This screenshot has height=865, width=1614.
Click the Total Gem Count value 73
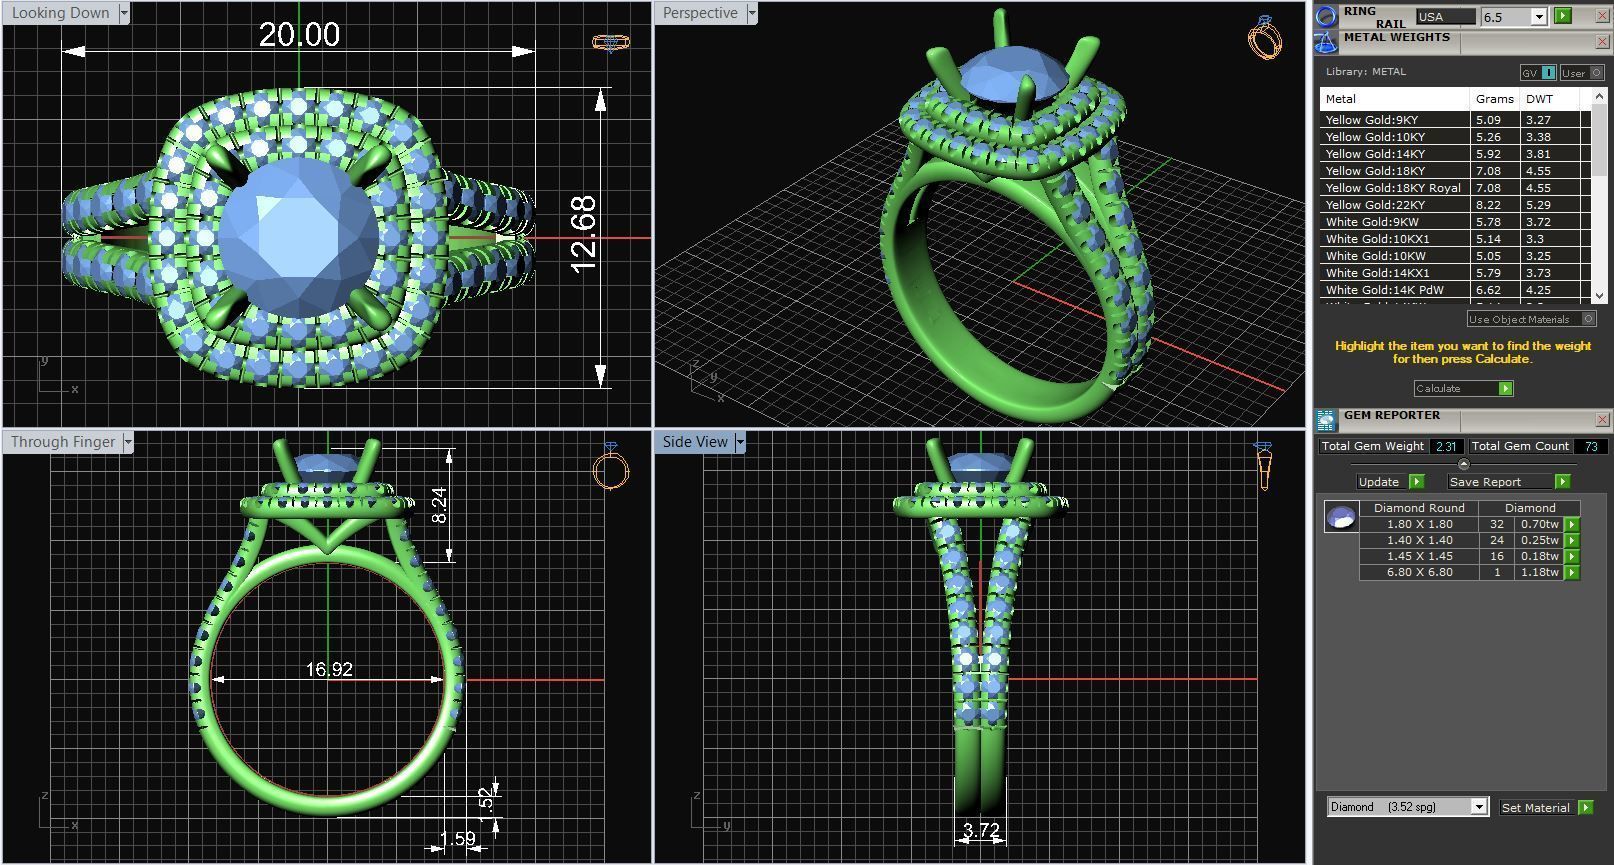(x=1591, y=446)
